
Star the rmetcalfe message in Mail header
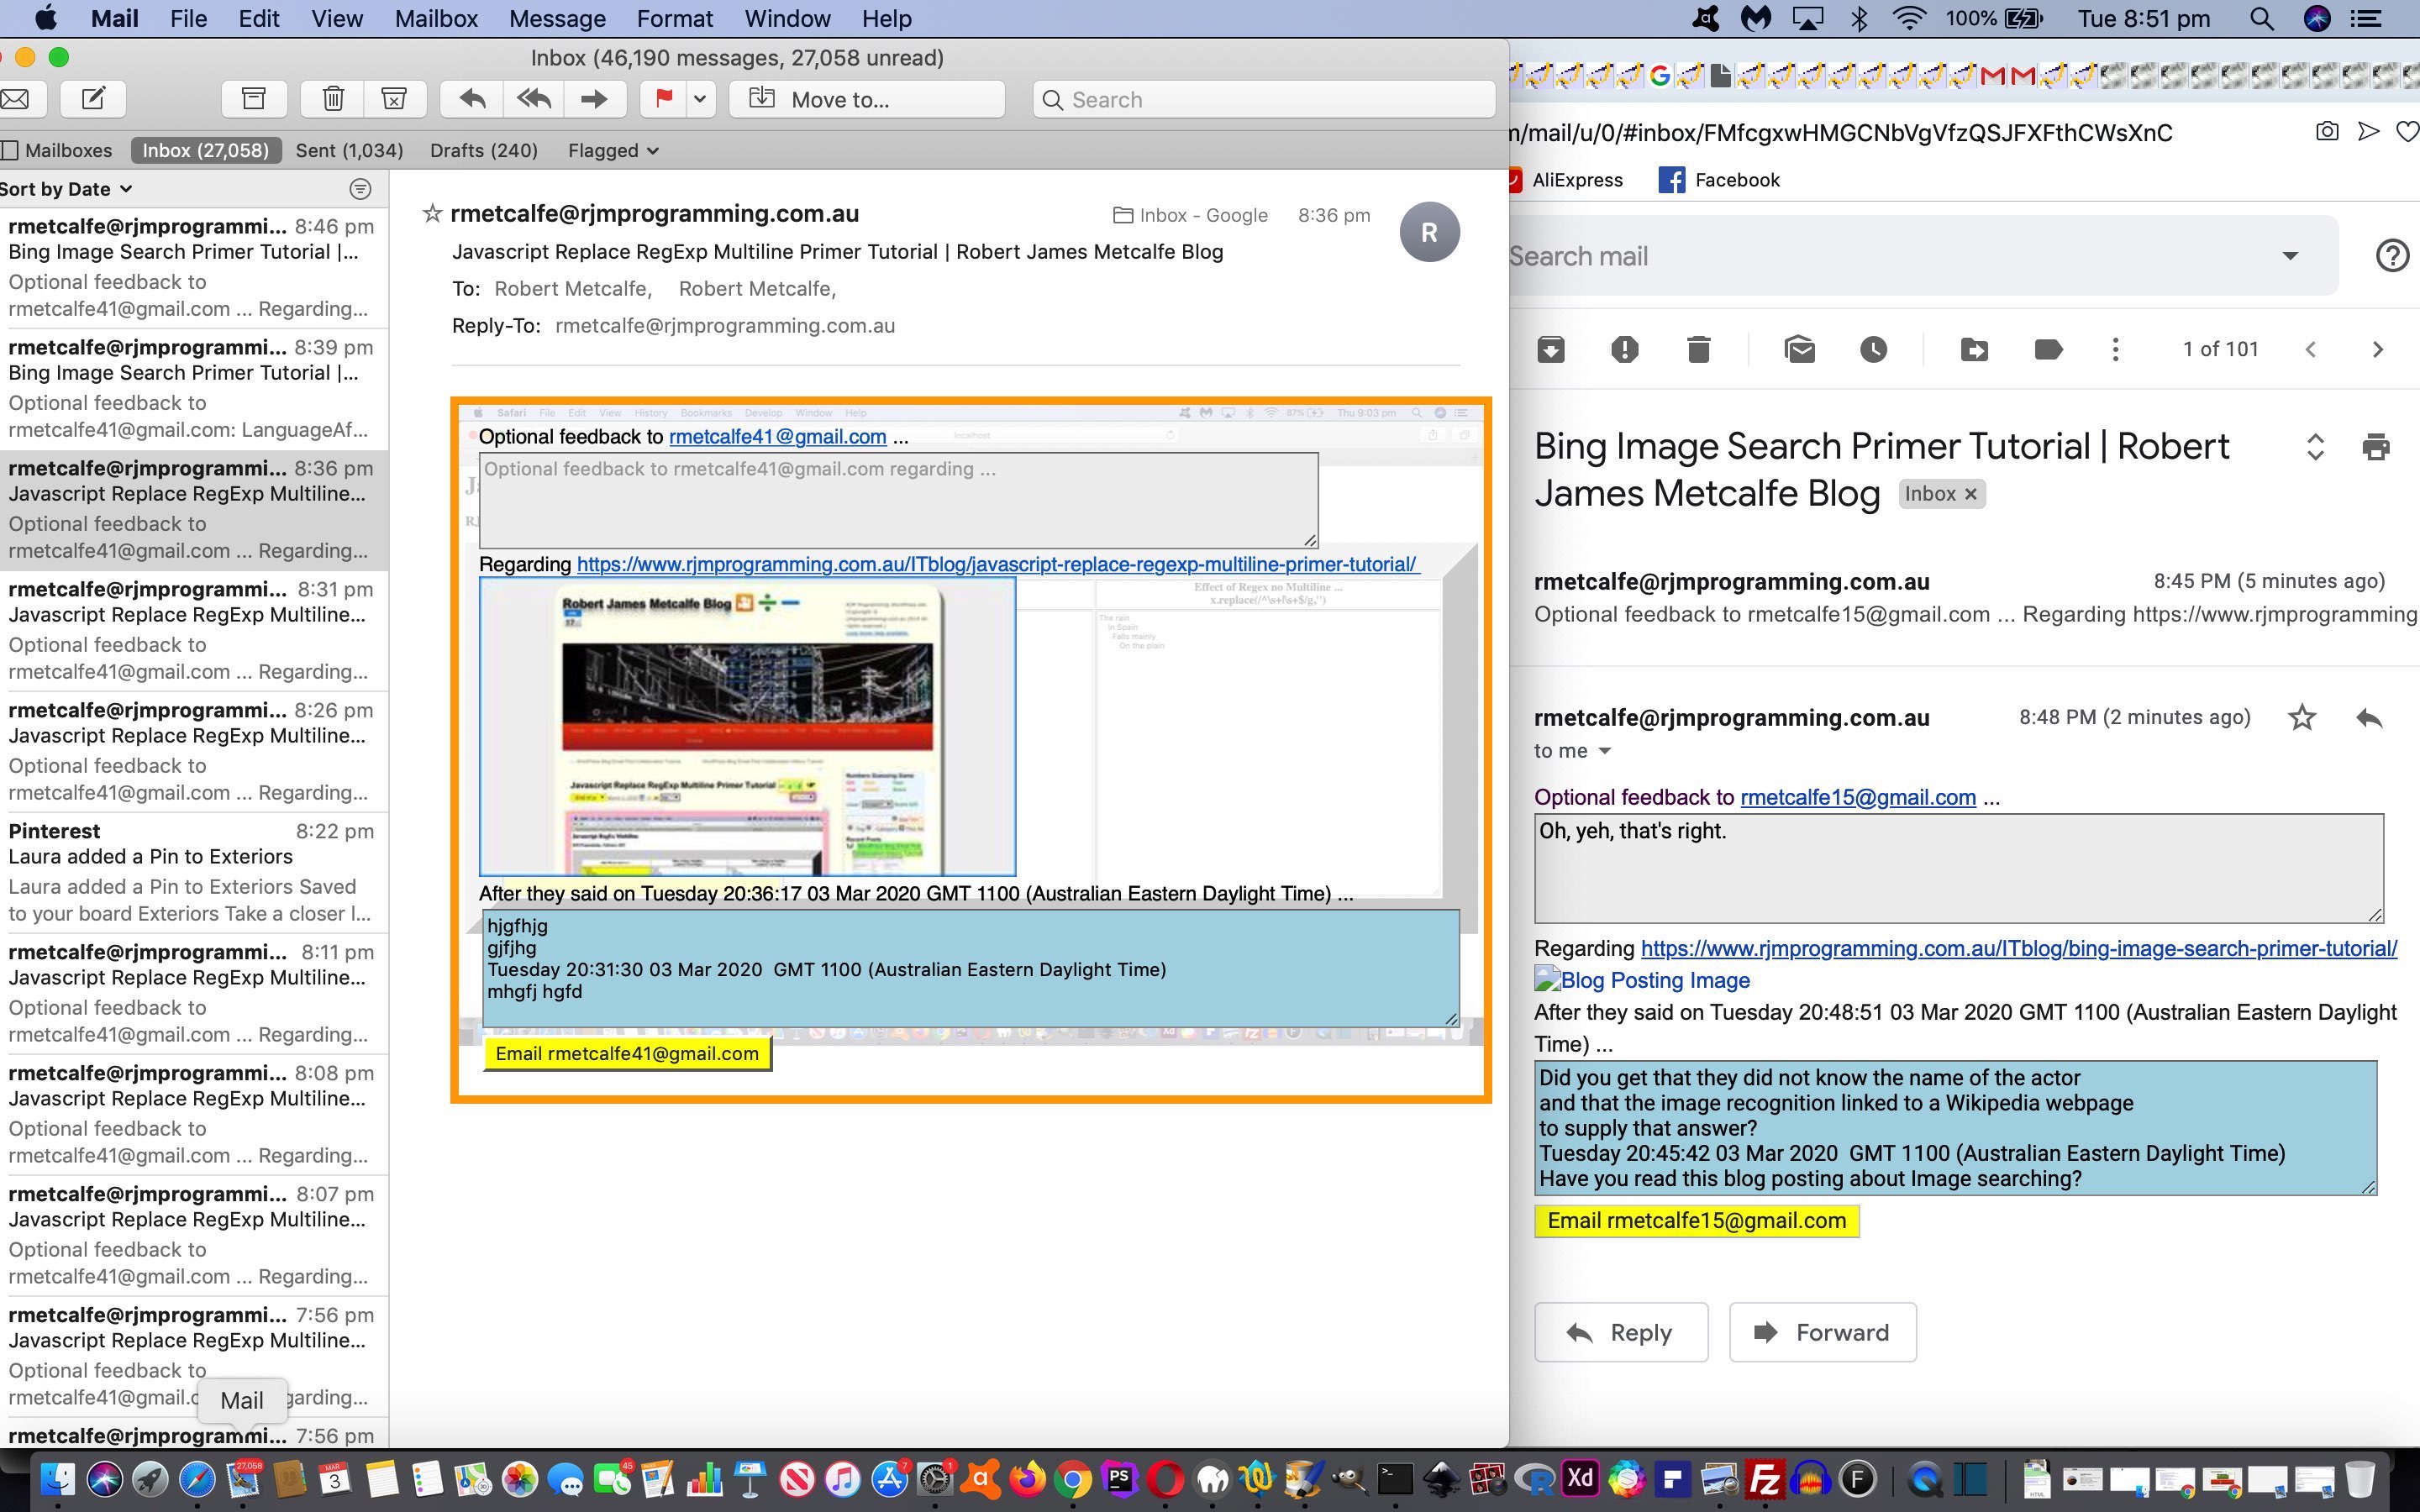(x=432, y=213)
